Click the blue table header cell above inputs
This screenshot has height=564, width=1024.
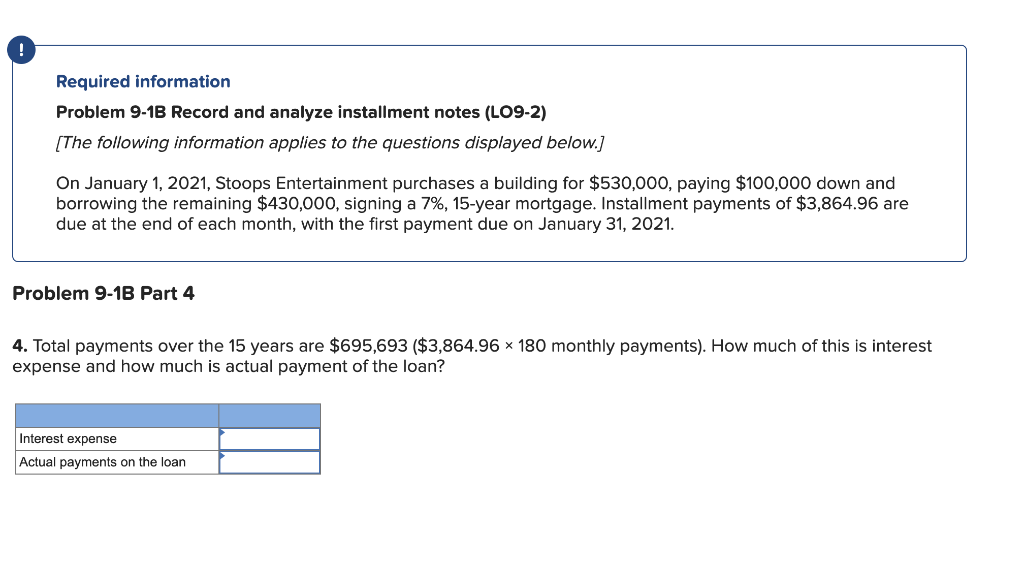(x=270, y=416)
